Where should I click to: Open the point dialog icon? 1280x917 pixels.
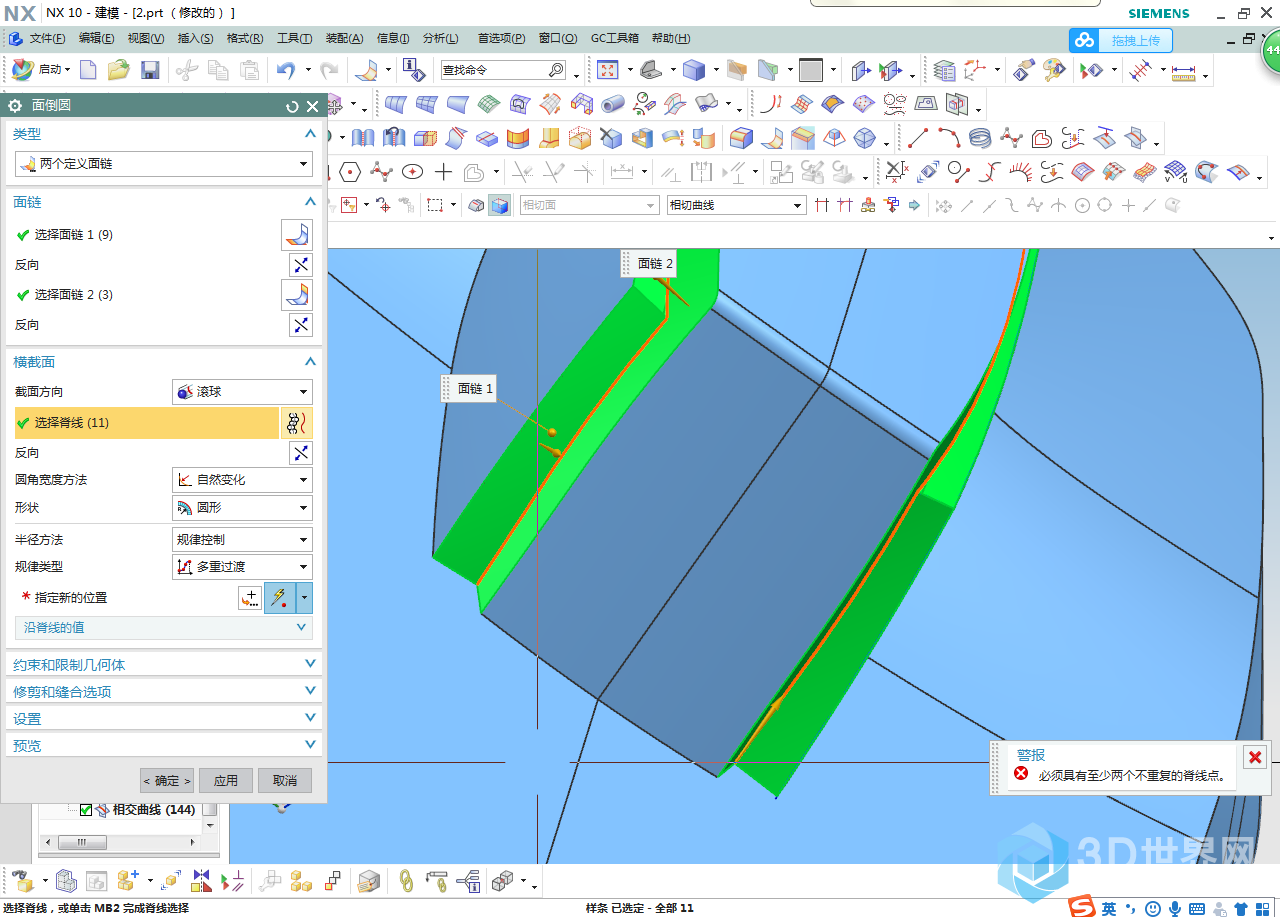pos(249,598)
